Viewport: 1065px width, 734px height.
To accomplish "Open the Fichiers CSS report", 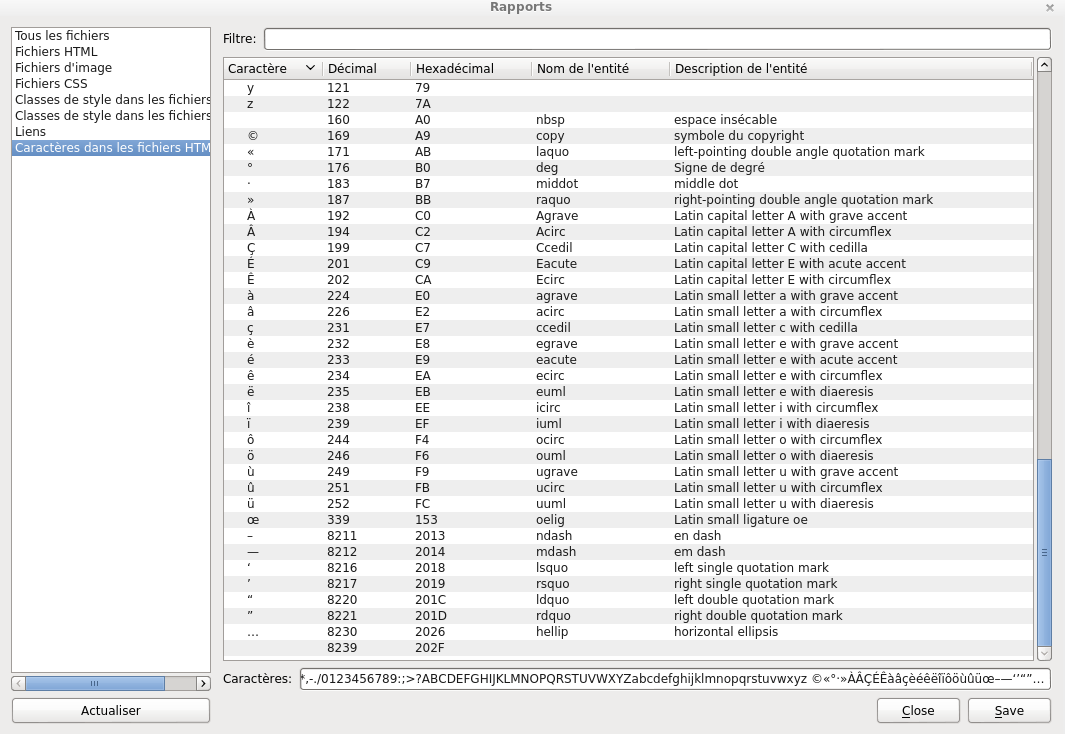I will (x=51, y=84).
